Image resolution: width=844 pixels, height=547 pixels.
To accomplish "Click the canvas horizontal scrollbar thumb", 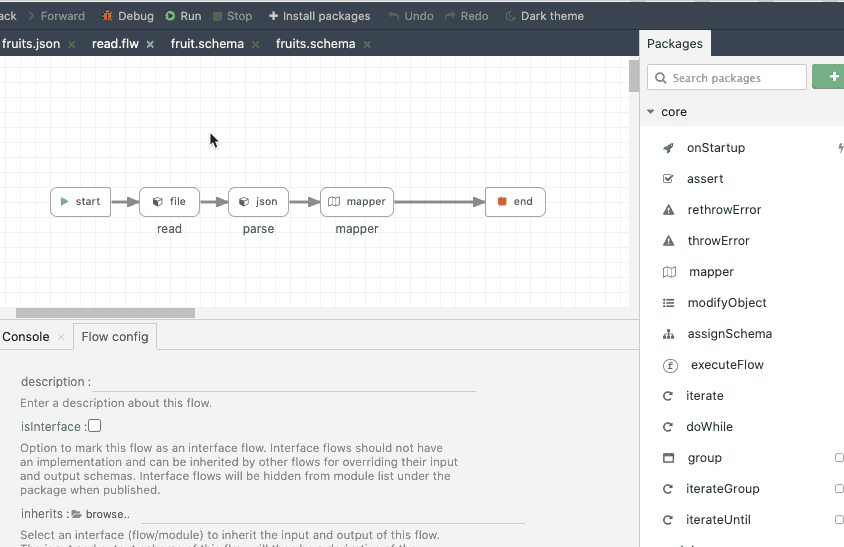I will [x=106, y=313].
